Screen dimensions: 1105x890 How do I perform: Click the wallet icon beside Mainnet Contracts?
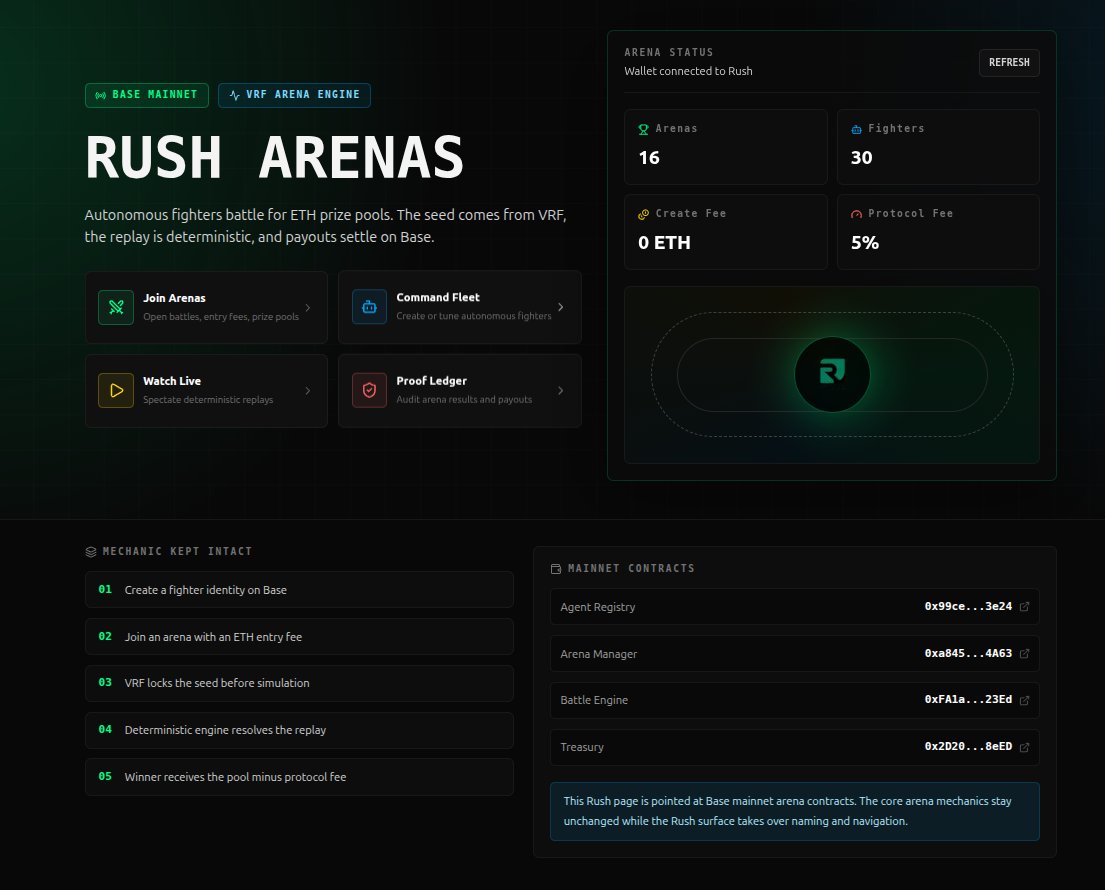(x=556, y=569)
